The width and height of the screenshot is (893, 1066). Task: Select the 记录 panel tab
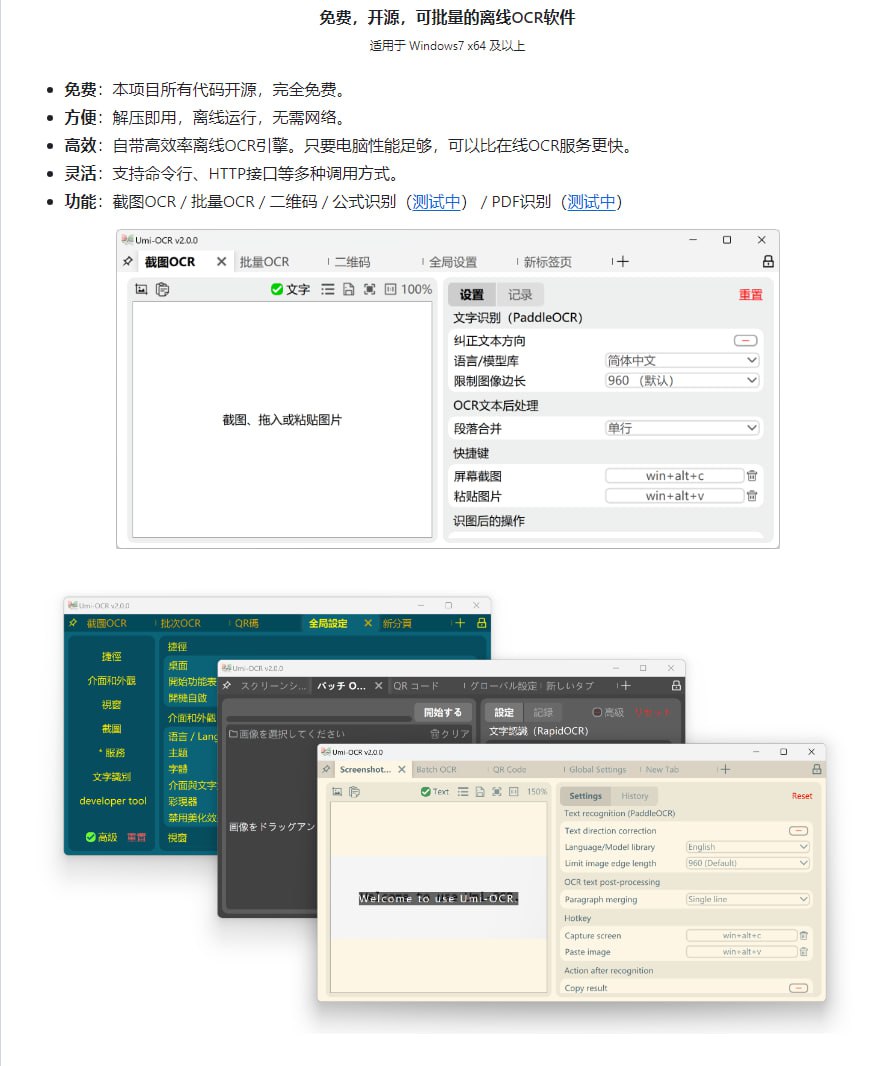pyautogui.click(x=520, y=294)
